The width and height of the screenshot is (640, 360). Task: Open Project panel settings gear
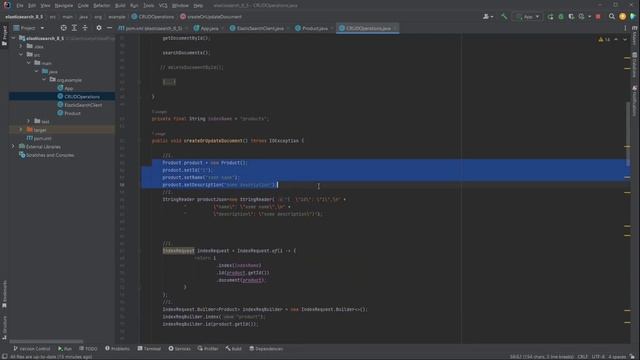click(x=99, y=28)
